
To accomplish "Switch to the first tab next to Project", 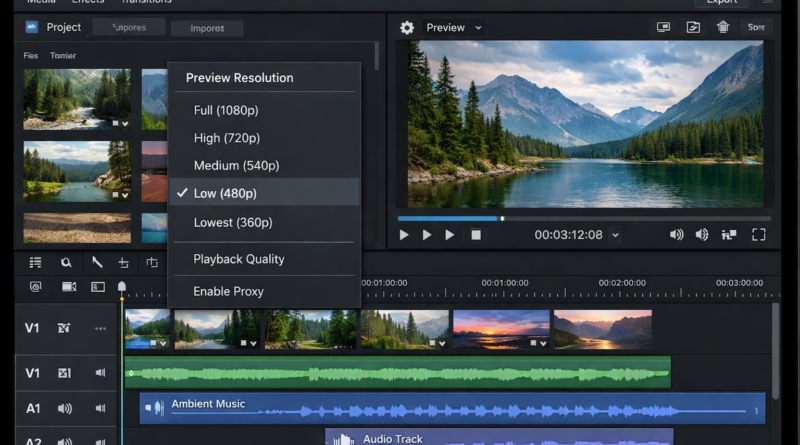I will pyautogui.click(x=129, y=28).
